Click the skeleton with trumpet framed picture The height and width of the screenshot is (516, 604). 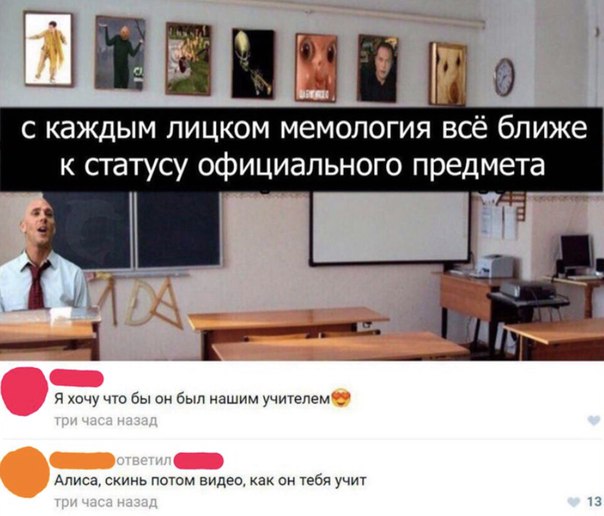click(x=253, y=64)
